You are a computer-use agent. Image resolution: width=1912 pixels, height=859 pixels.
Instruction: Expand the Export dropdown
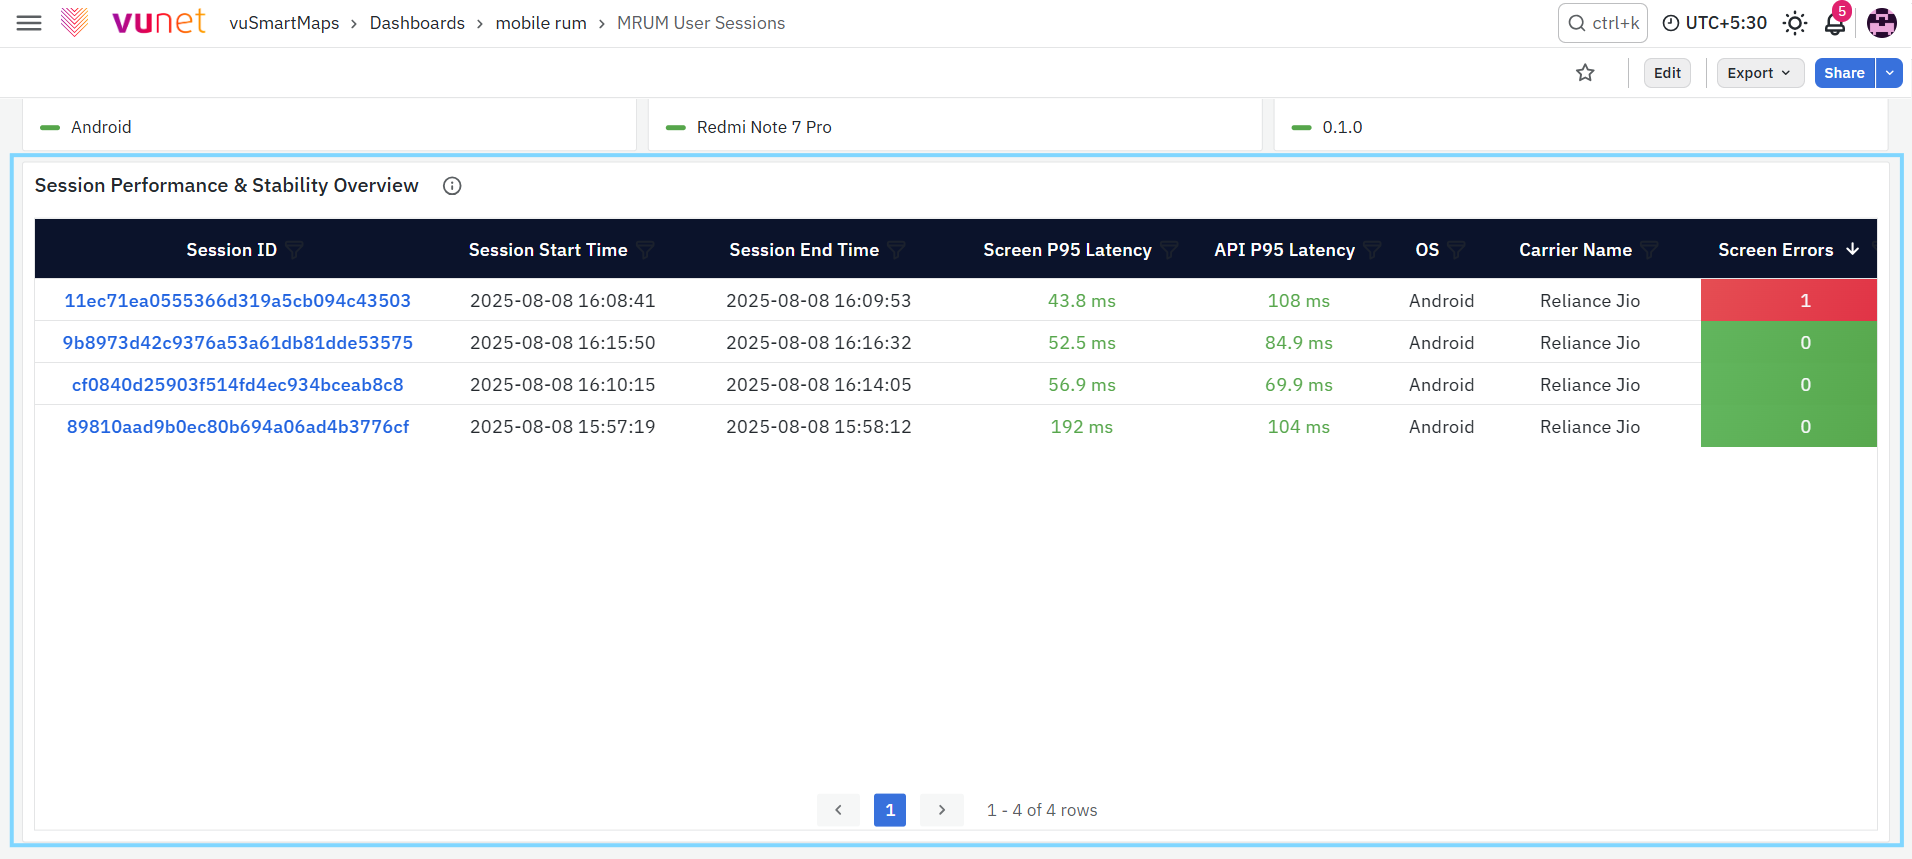coord(1760,73)
